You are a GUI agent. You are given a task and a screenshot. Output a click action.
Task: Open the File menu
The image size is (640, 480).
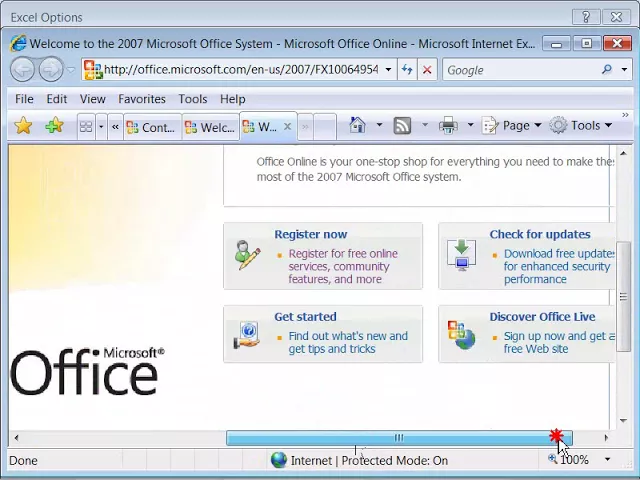click(24, 99)
